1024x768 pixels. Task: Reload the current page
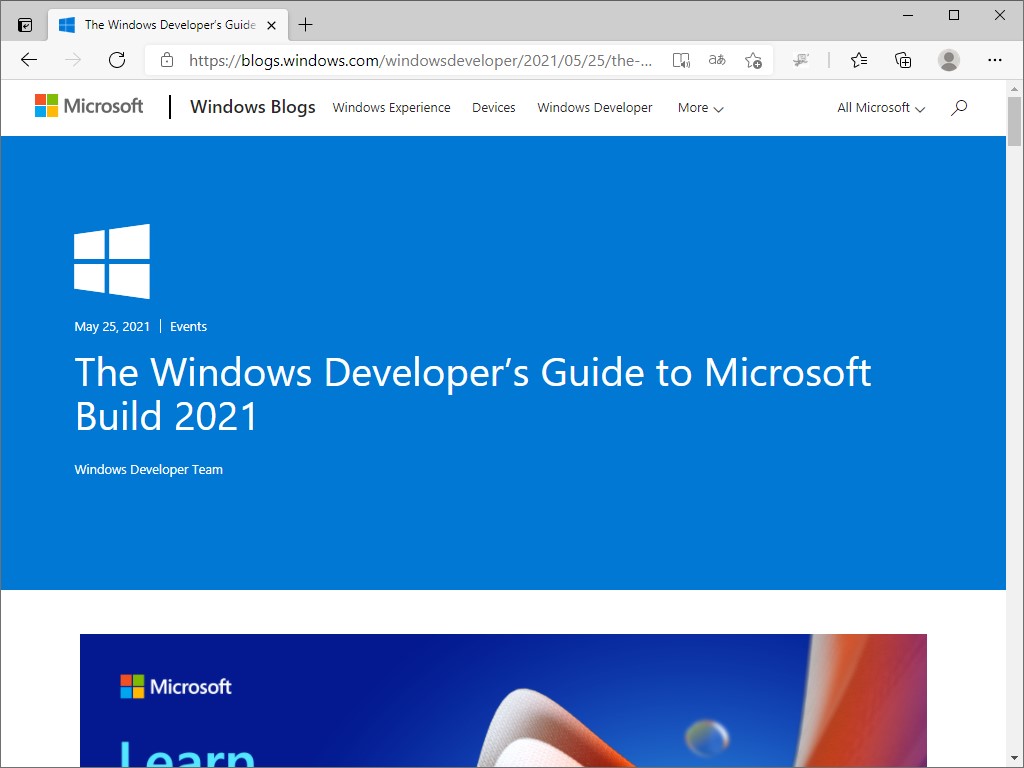[117, 60]
